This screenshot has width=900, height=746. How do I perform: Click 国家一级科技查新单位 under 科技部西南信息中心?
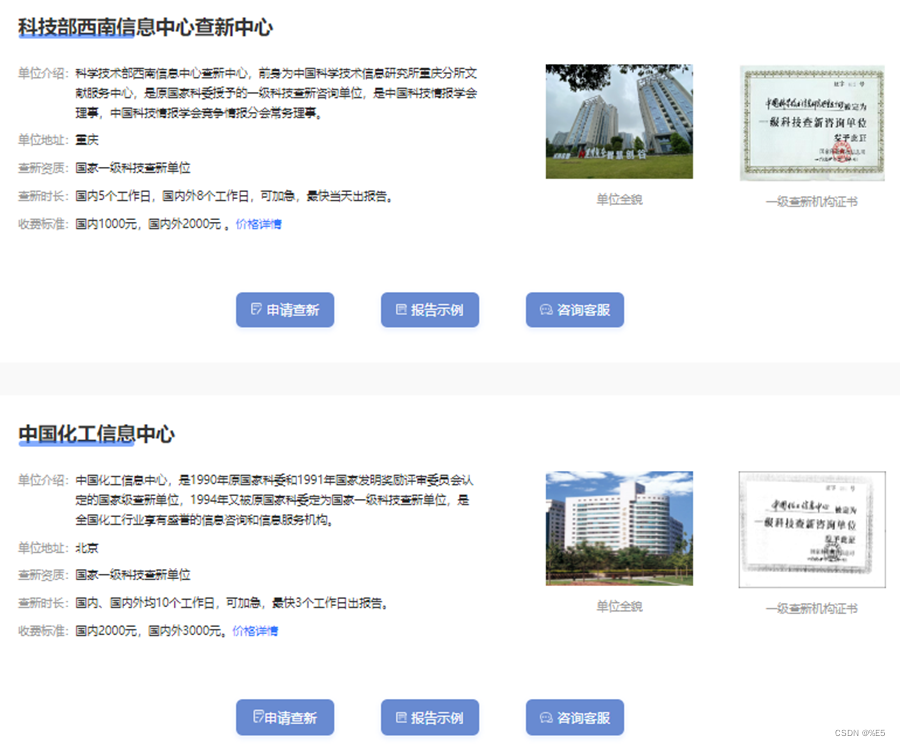pos(133,168)
